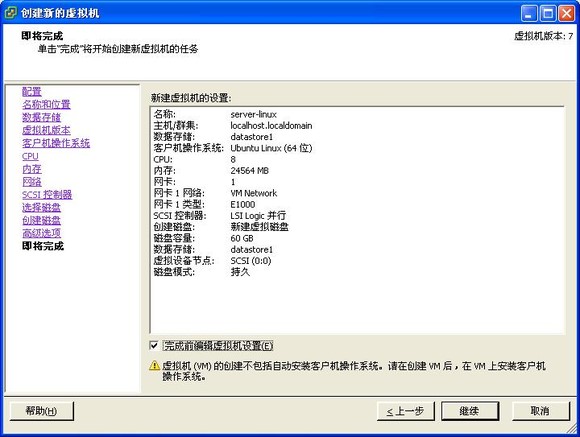Jump to the 高级选项 step
This screenshot has height=437, width=580.
[x=41, y=233]
